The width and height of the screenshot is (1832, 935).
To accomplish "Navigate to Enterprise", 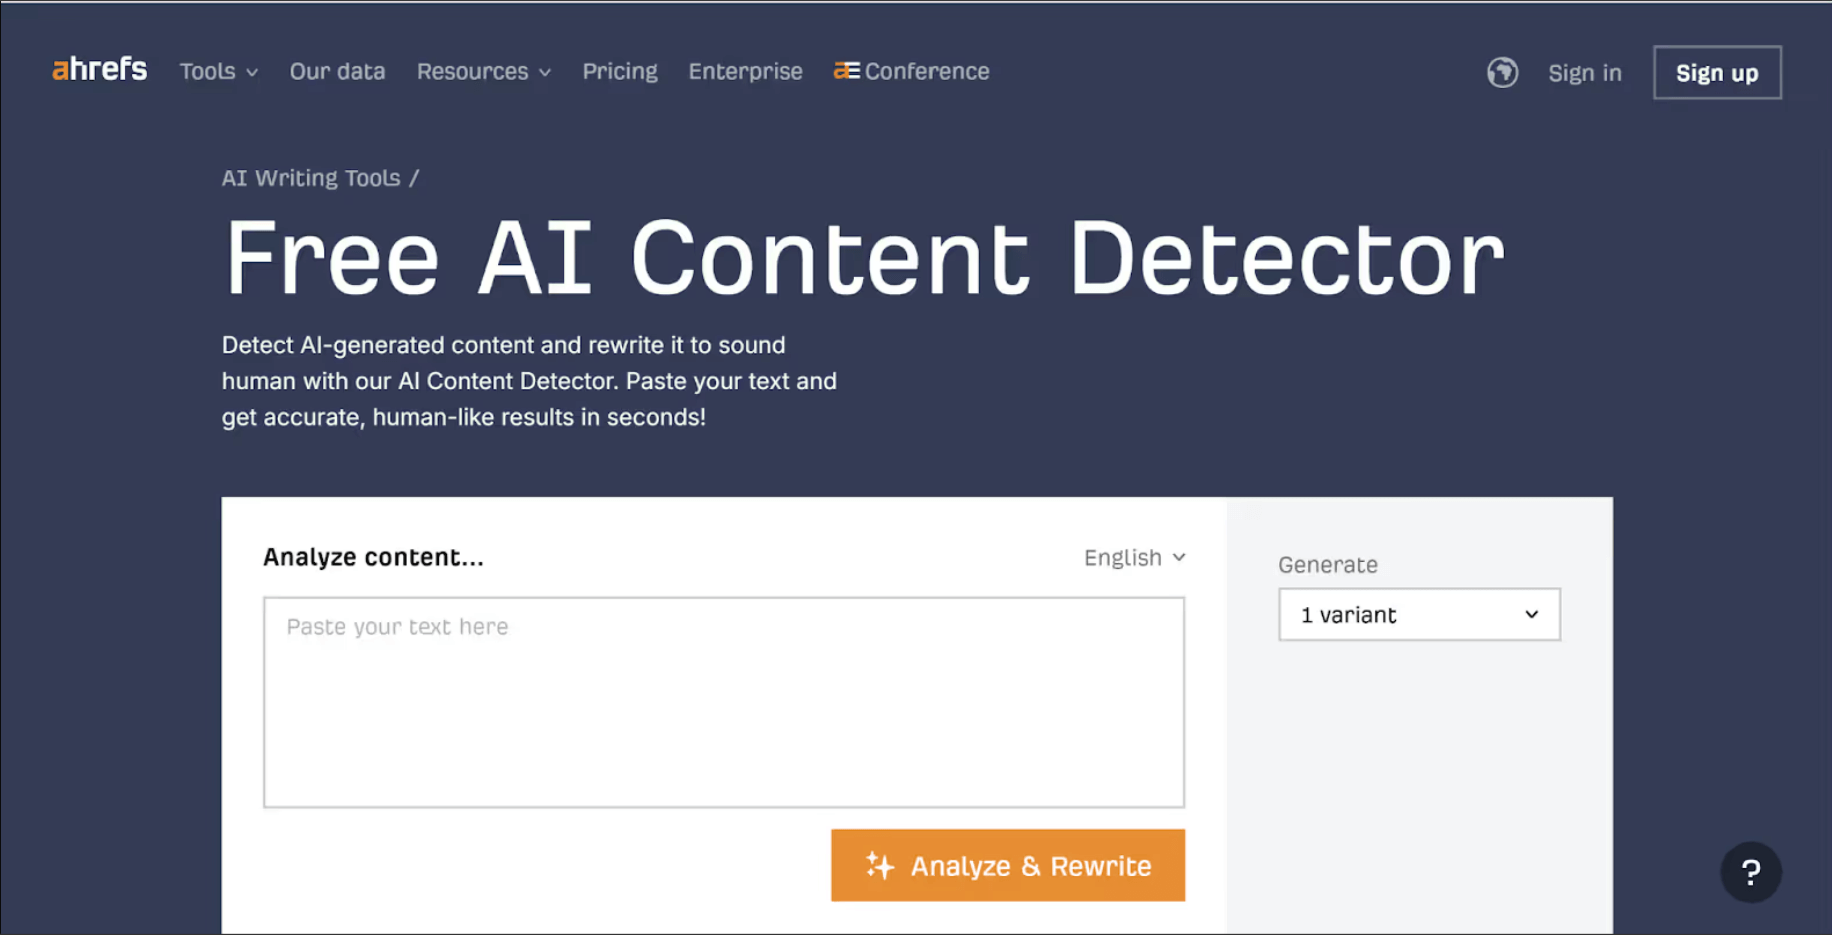I will (x=745, y=72).
